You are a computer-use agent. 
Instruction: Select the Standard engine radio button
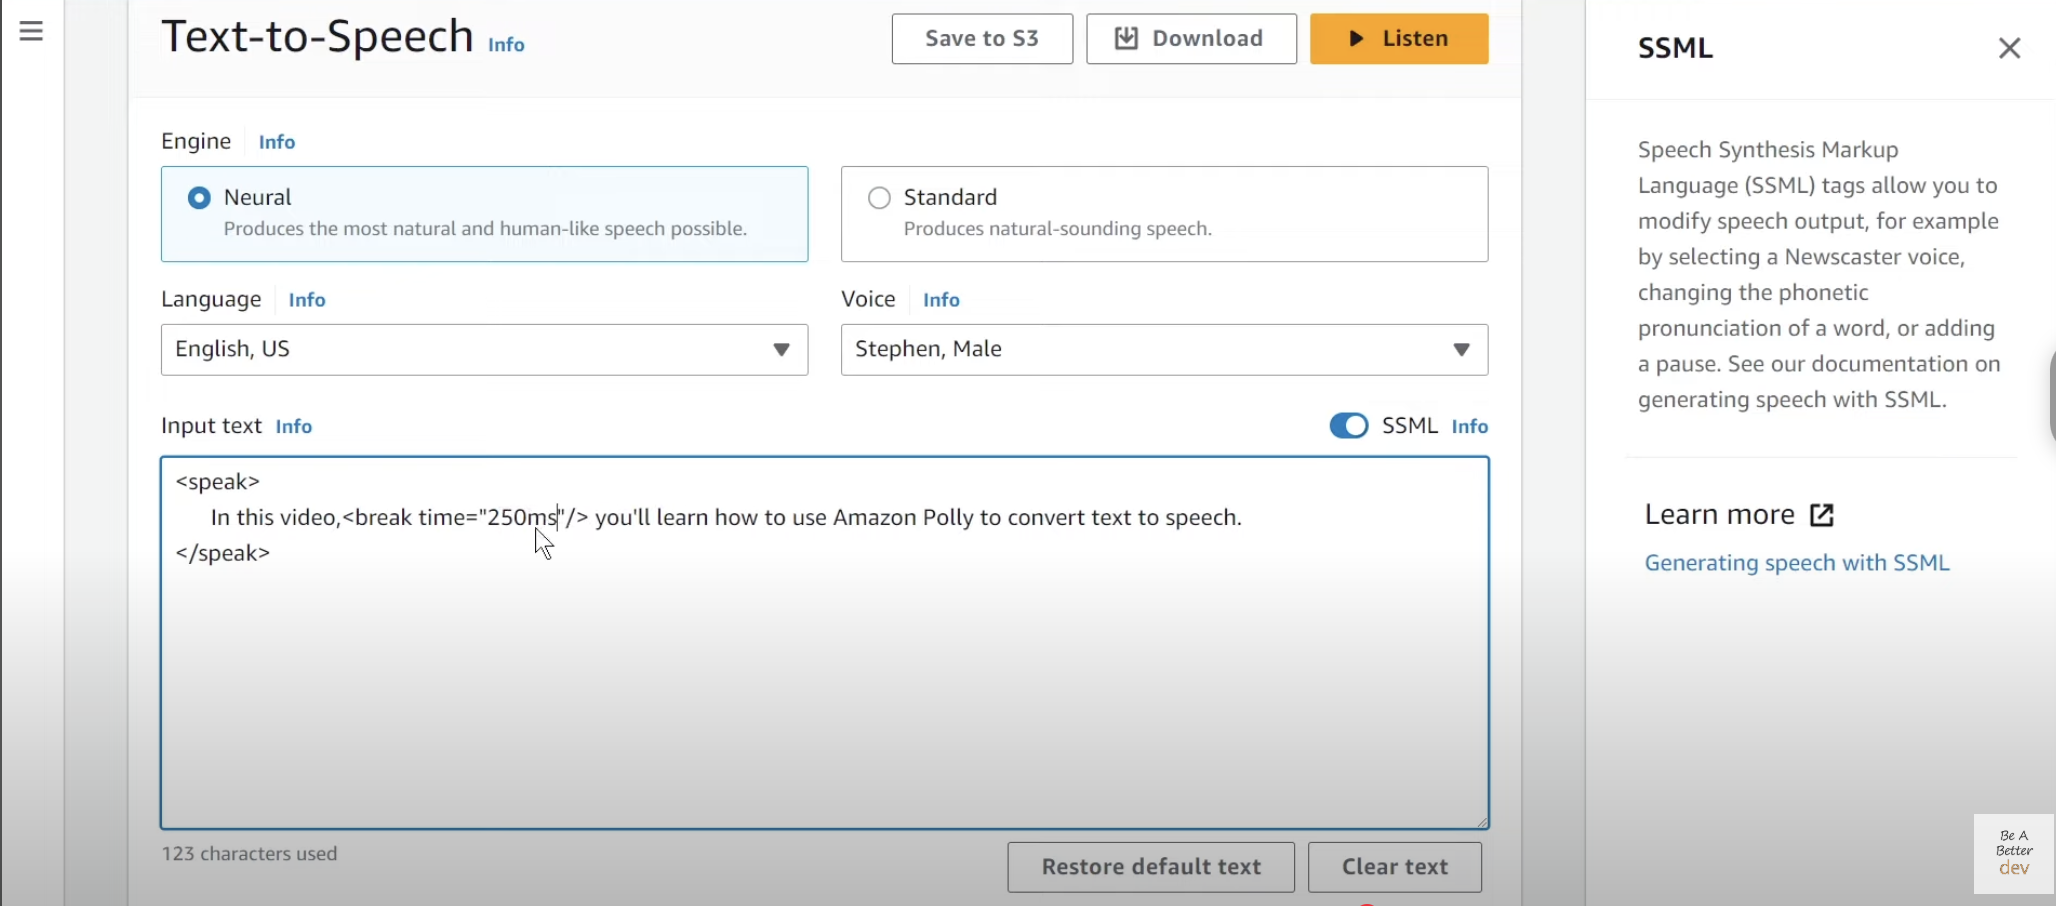879,198
